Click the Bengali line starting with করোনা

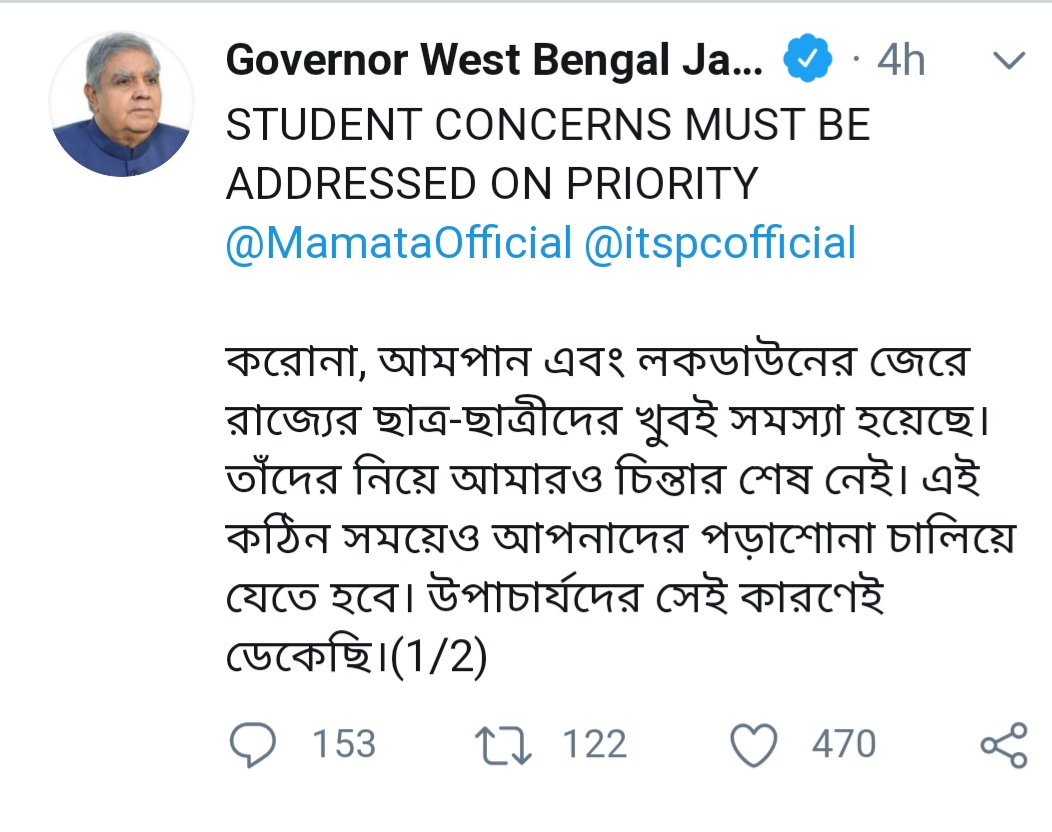click(x=596, y=364)
